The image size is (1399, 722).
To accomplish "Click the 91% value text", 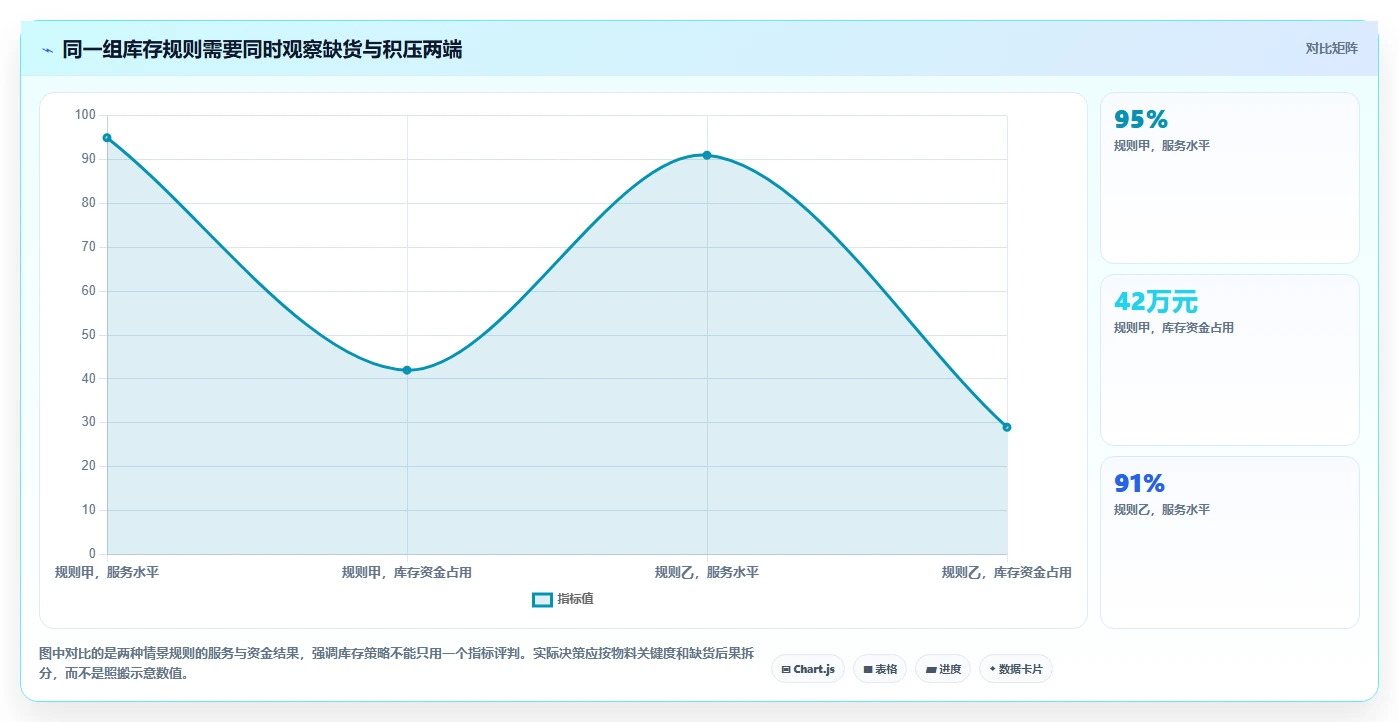I will coord(1140,483).
